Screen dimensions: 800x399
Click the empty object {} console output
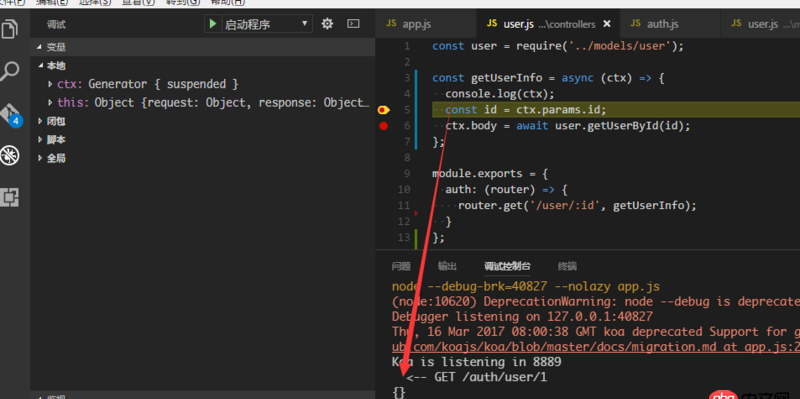click(x=399, y=392)
